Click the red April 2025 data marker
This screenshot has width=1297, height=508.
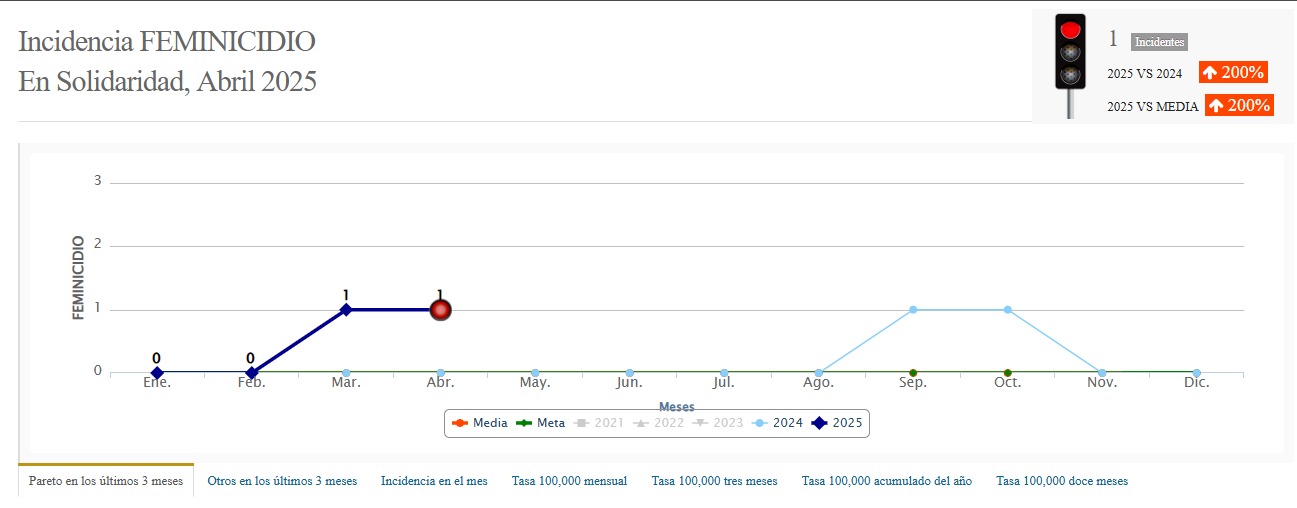[440, 310]
